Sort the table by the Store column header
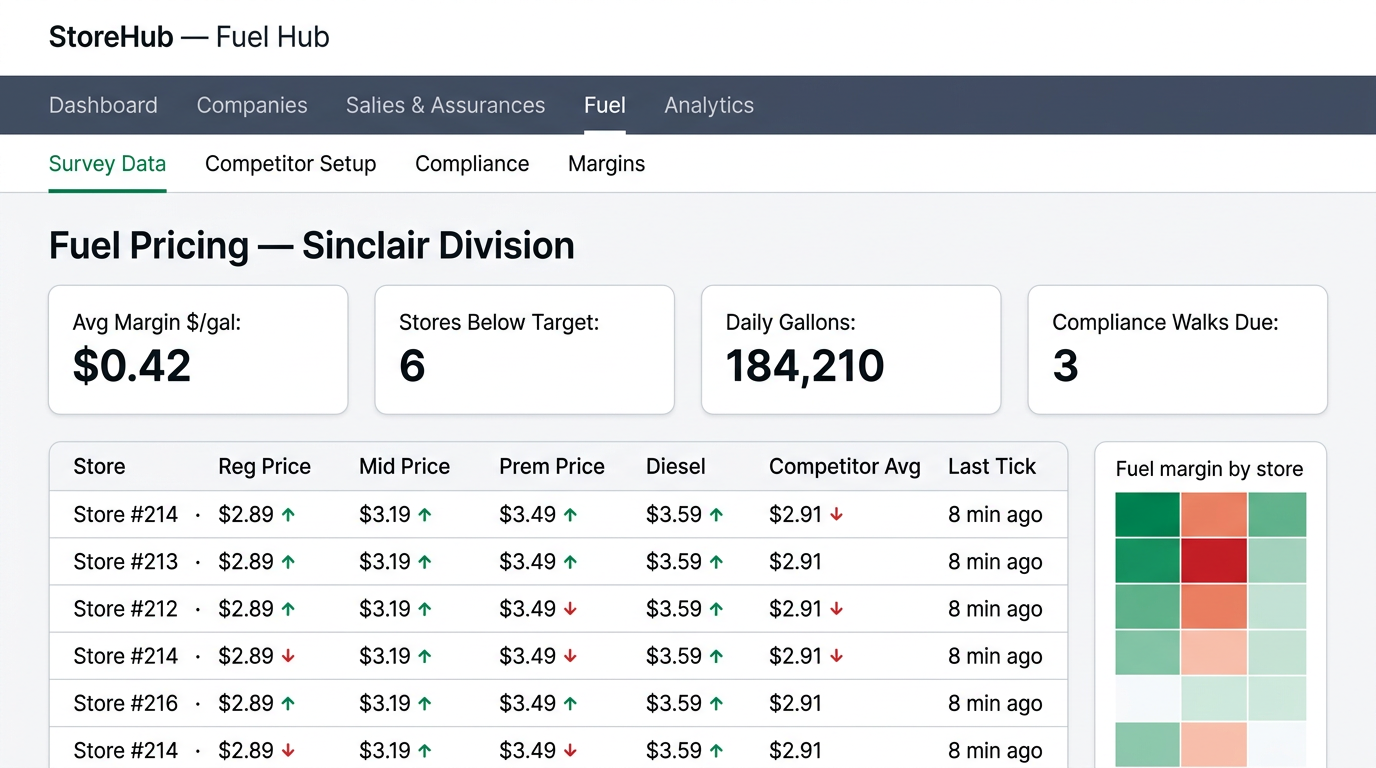This screenshot has height=768, width=1376. [99, 467]
